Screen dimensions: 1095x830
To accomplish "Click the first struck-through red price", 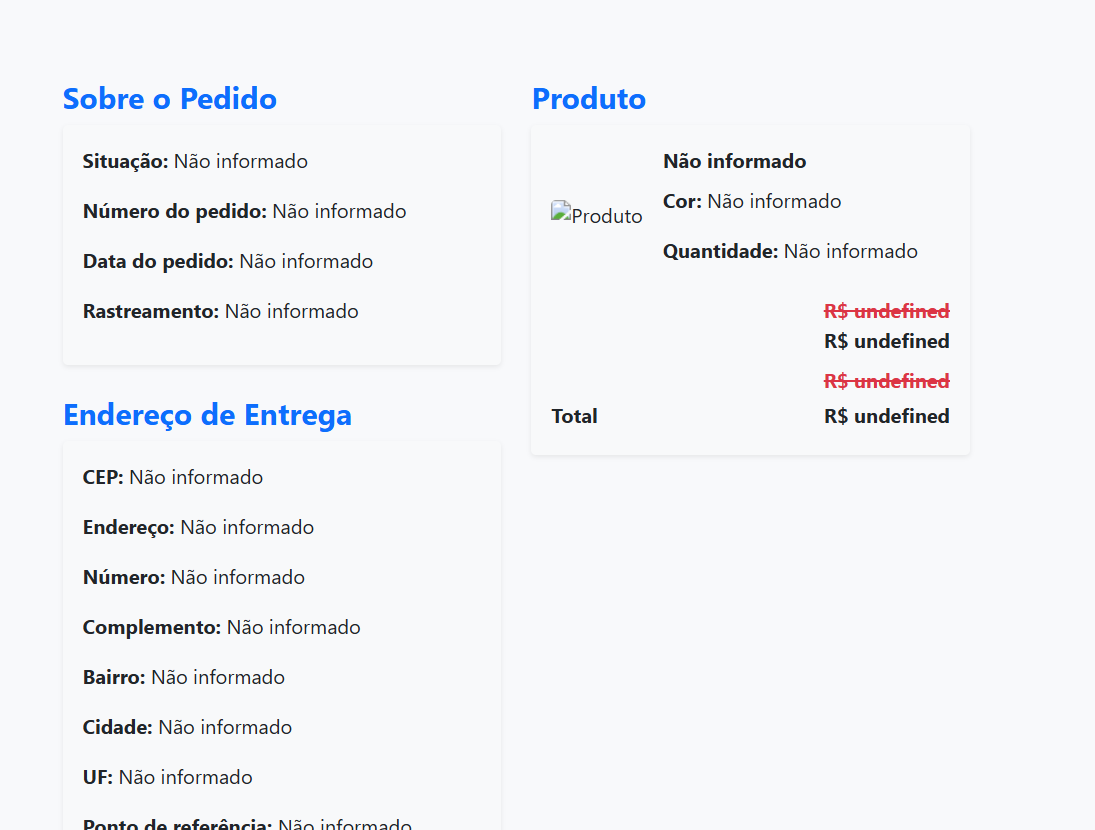I will [x=886, y=311].
